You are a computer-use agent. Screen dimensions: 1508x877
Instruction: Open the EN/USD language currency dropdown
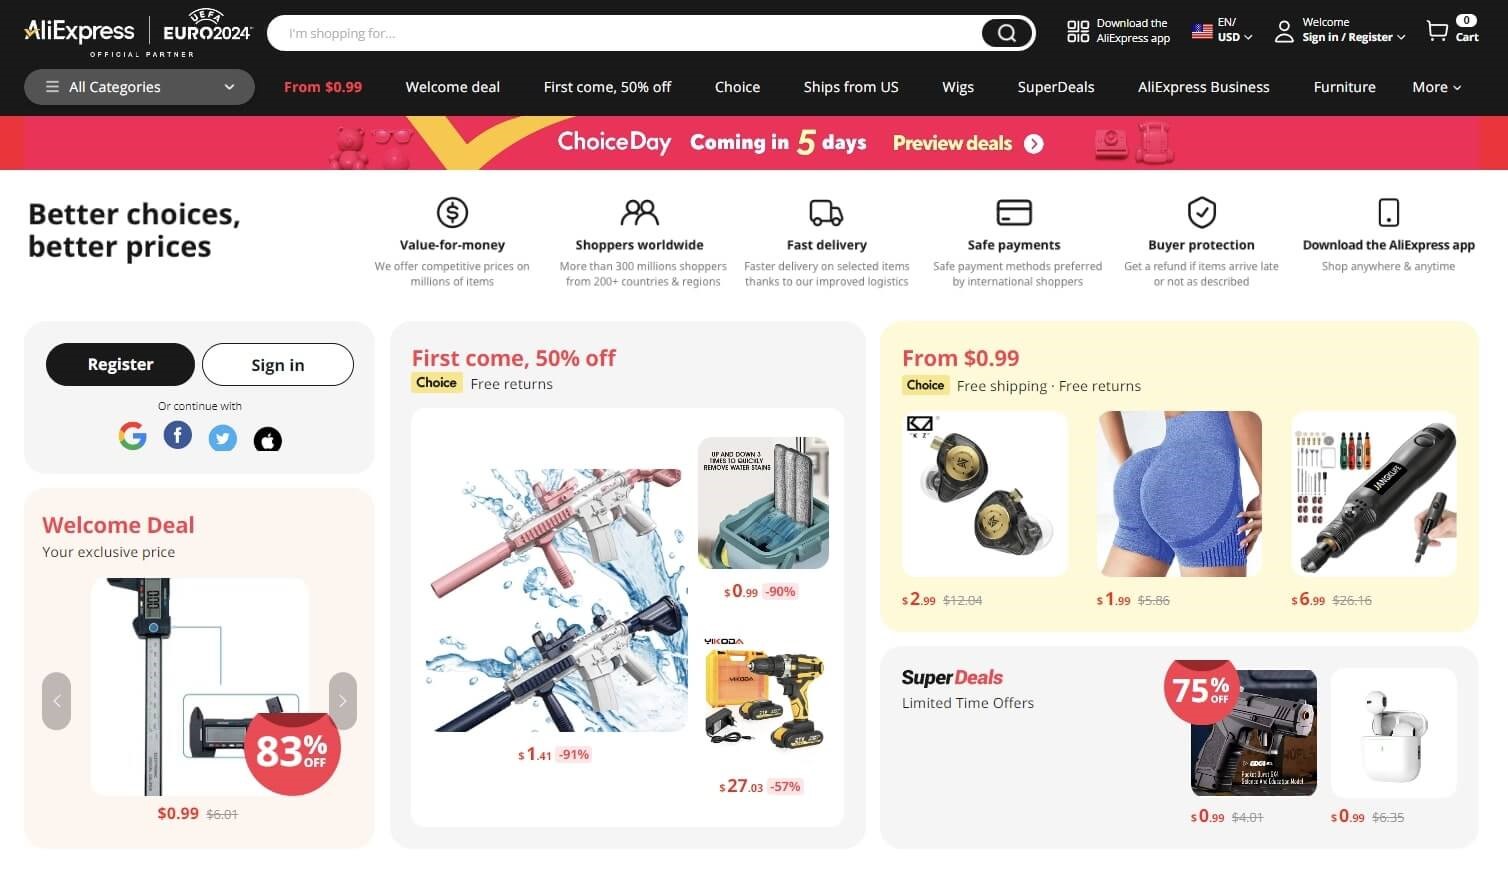tap(1222, 30)
